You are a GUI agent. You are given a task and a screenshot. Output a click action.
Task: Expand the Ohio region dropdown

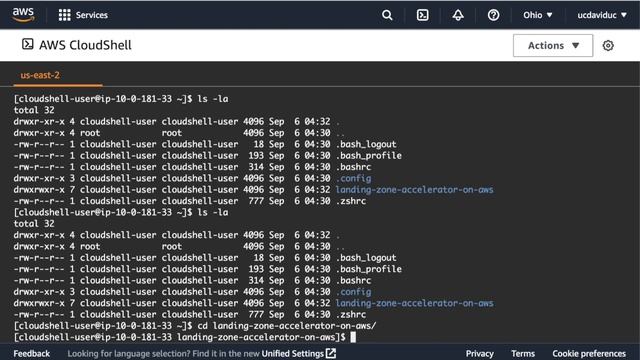click(x=538, y=15)
